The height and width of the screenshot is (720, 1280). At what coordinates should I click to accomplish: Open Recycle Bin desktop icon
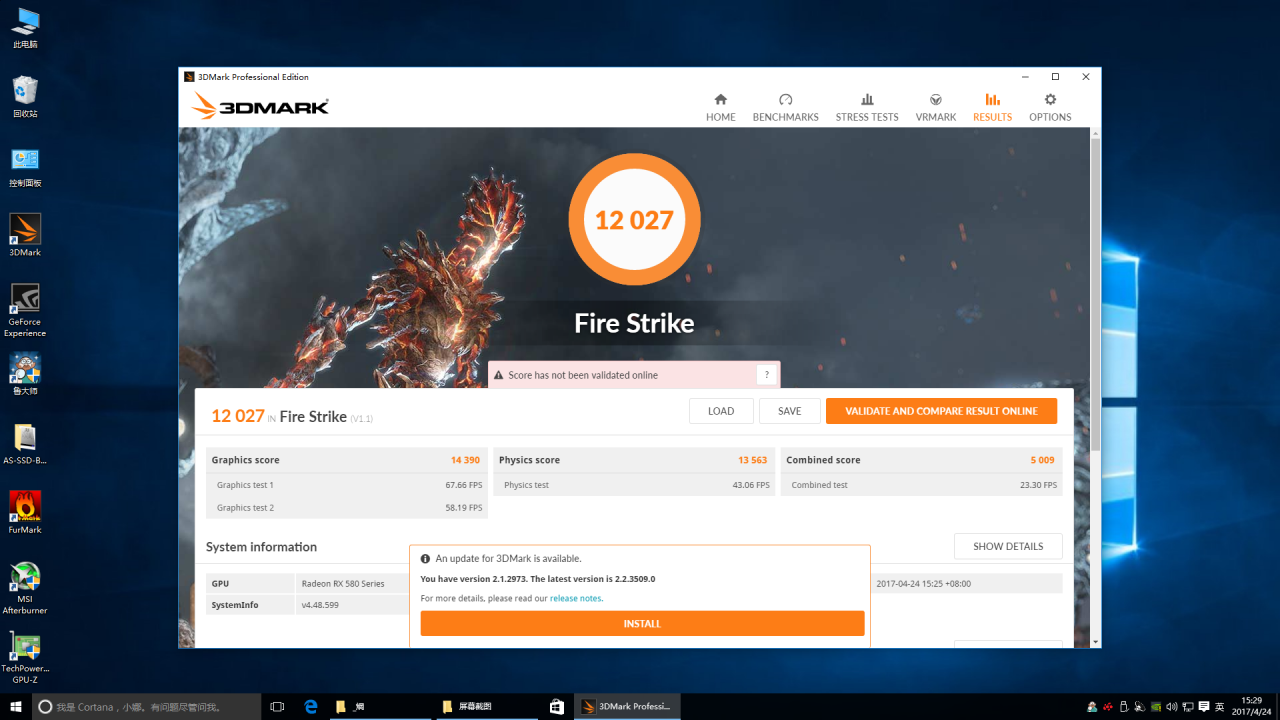25,97
